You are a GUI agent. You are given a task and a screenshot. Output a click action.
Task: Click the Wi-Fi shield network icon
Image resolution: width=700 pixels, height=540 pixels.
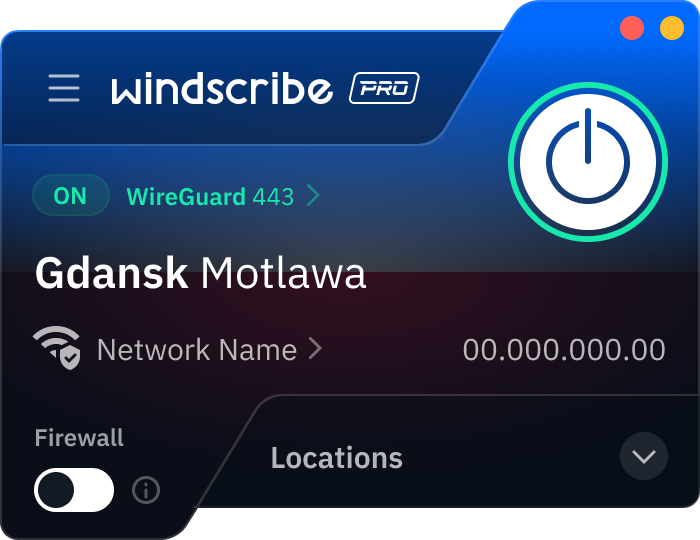57,348
